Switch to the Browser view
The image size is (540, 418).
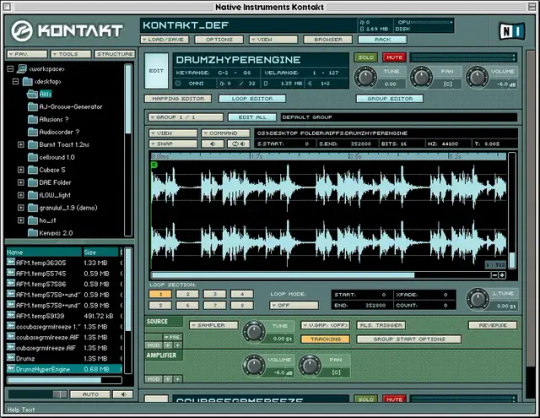(x=328, y=40)
